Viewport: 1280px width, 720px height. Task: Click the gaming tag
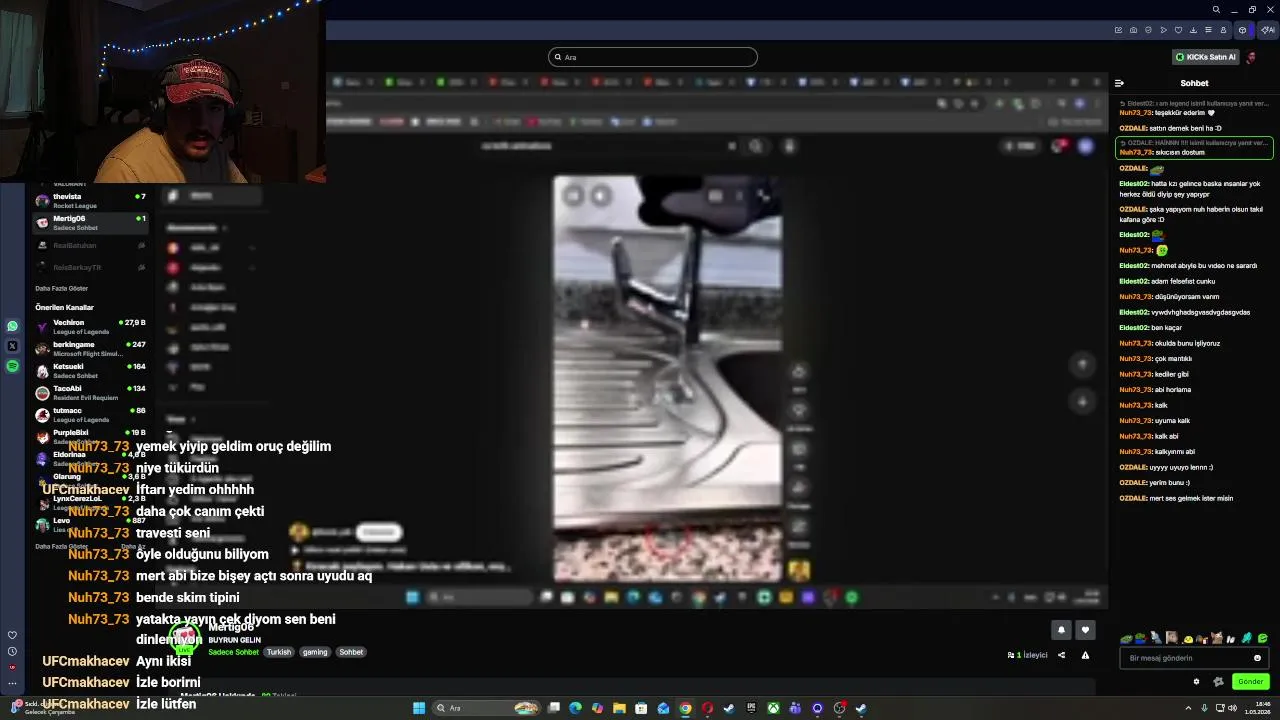point(315,652)
